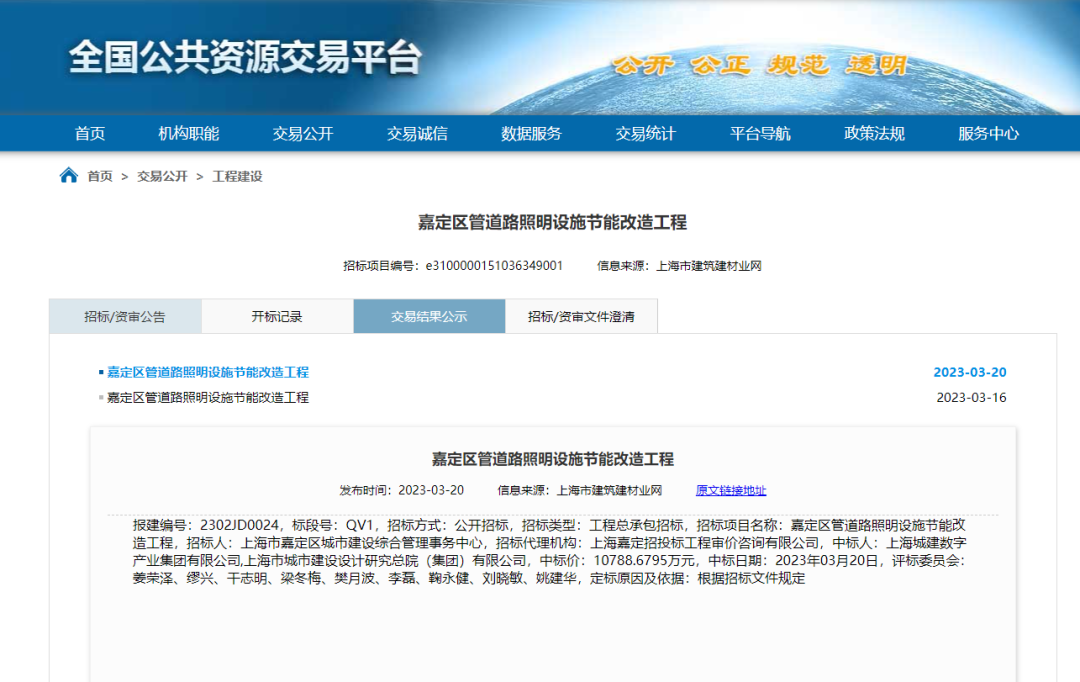Open 政策法规 in the navigation bar
1080x682 pixels.
tap(875, 134)
